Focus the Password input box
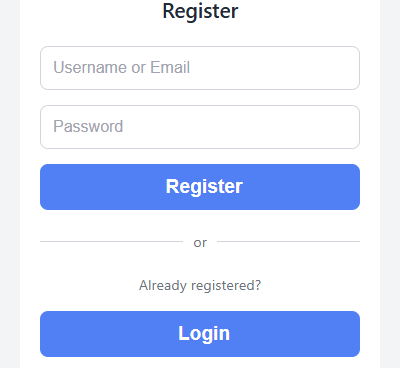 click(200, 127)
